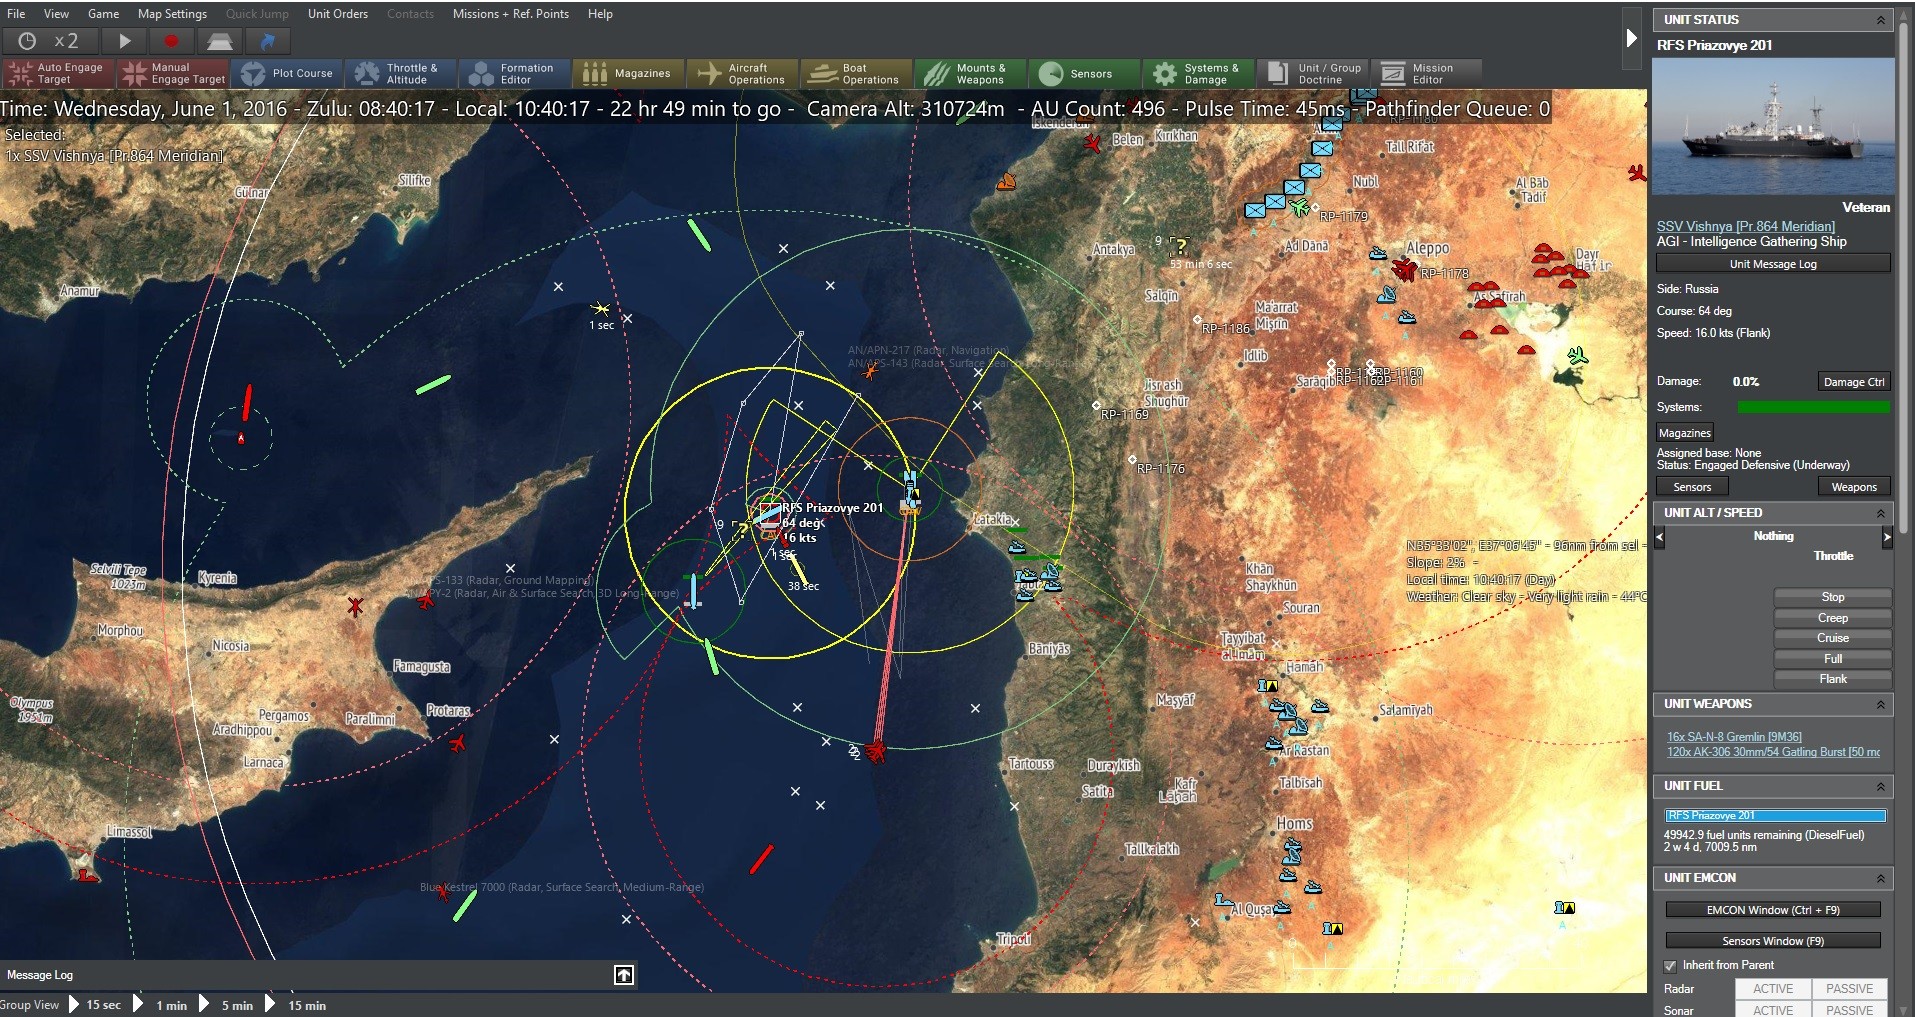Open the Throttle & Altitude panel
Image resolution: width=1915 pixels, height=1017 pixels.
400,73
